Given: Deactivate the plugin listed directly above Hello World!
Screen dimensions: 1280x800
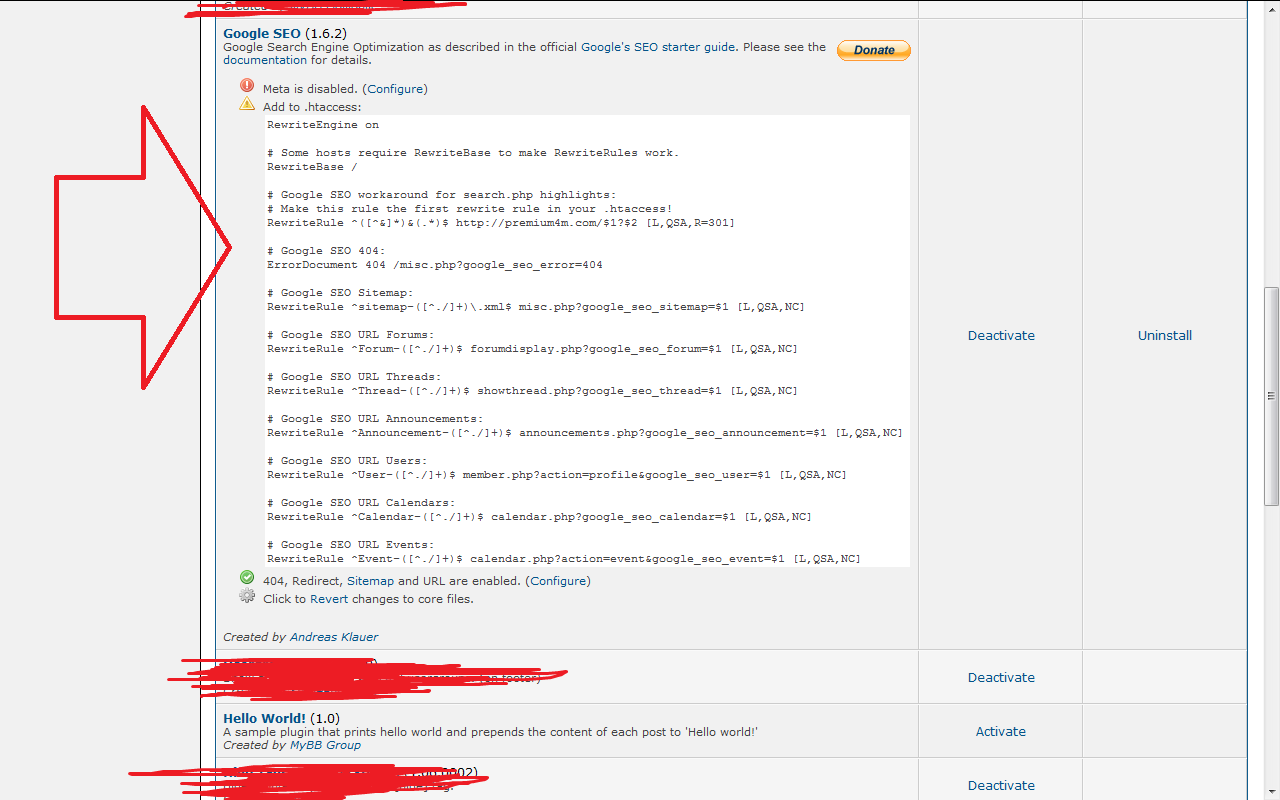Looking at the screenshot, I should pyautogui.click(x=1001, y=678).
